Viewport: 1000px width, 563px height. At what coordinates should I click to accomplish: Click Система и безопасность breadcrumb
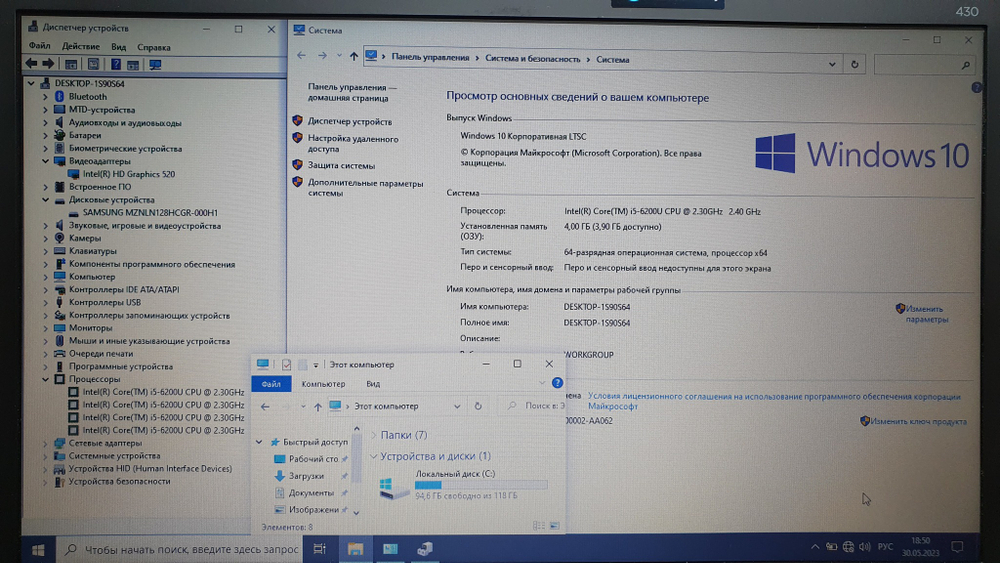tap(533, 59)
